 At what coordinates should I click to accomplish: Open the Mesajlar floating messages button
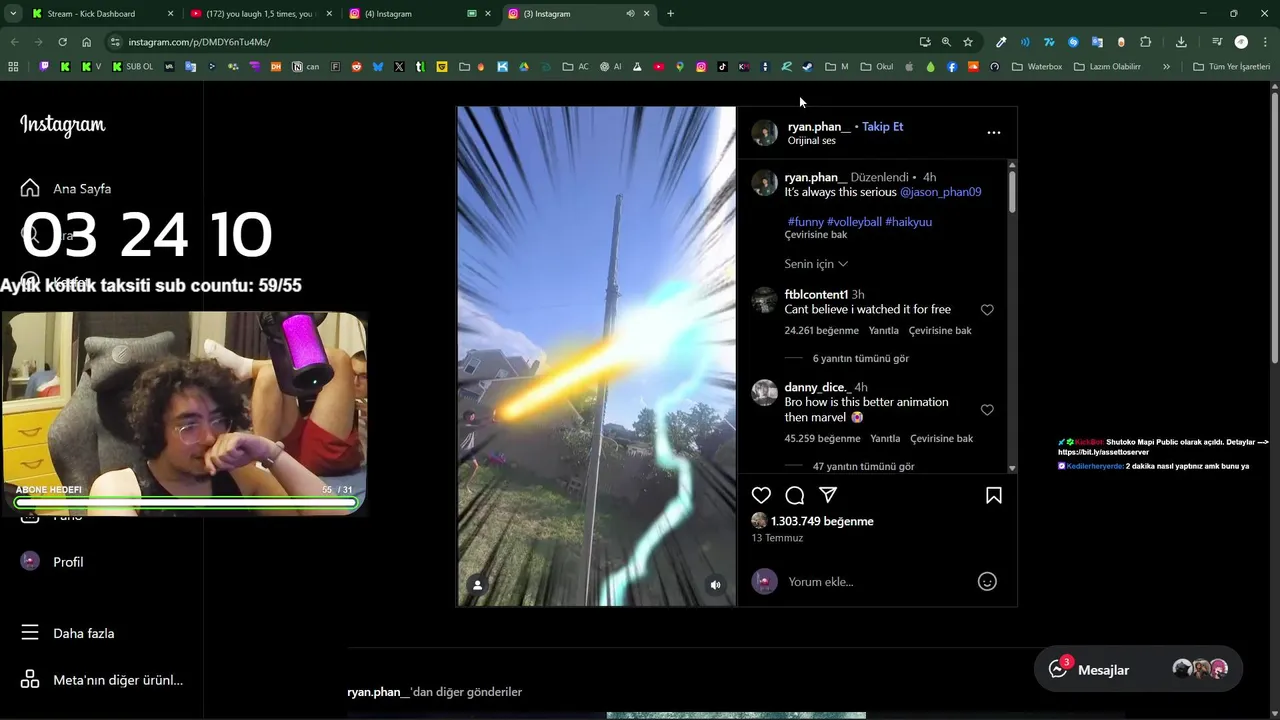pyautogui.click(x=1138, y=669)
